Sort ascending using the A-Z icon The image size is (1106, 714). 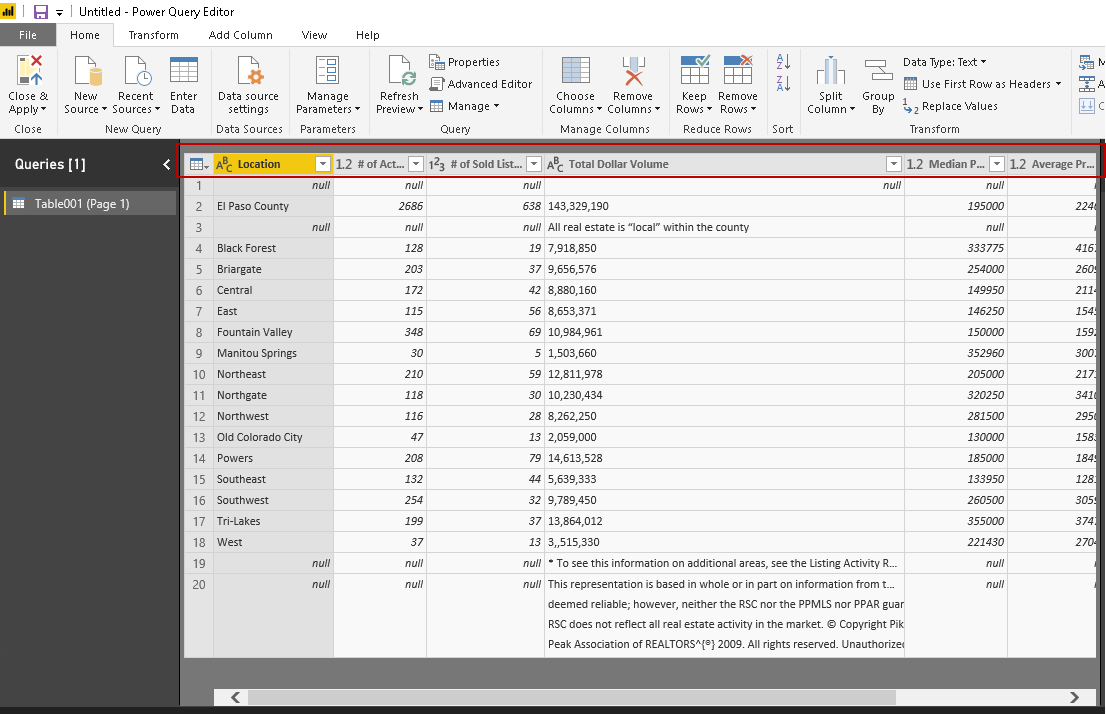coord(783,62)
